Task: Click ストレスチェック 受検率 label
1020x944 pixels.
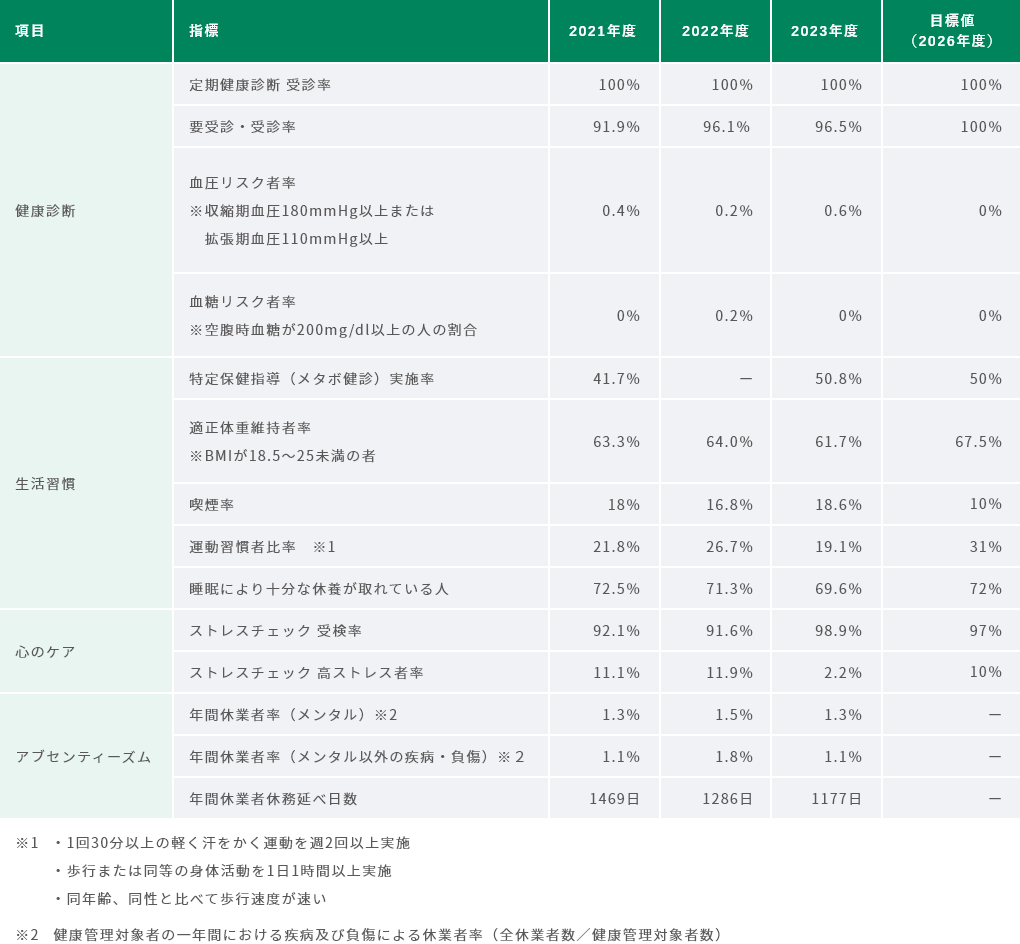Action: pyautogui.click(x=275, y=631)
